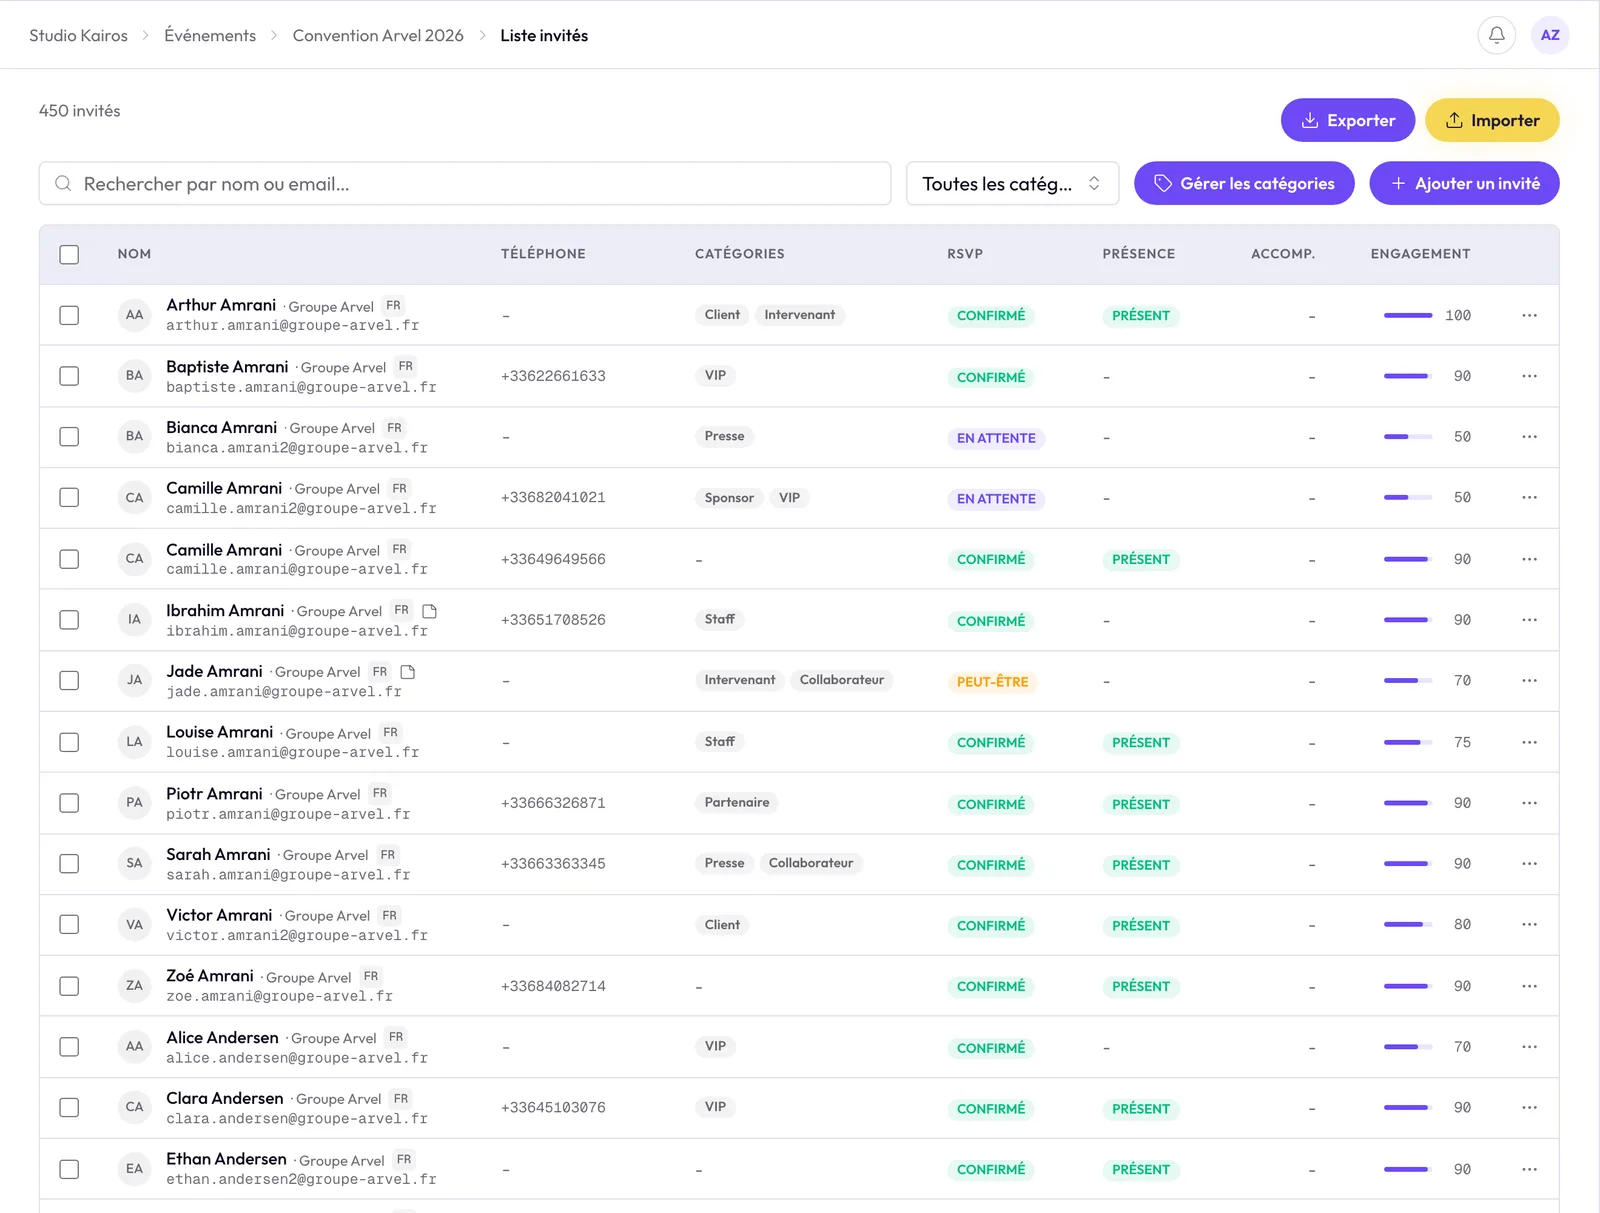Click the PEUT-ÊTRE status for Jade Amrani
The width and height of the screenshot is (1600, 1213).
click(992, 682)
